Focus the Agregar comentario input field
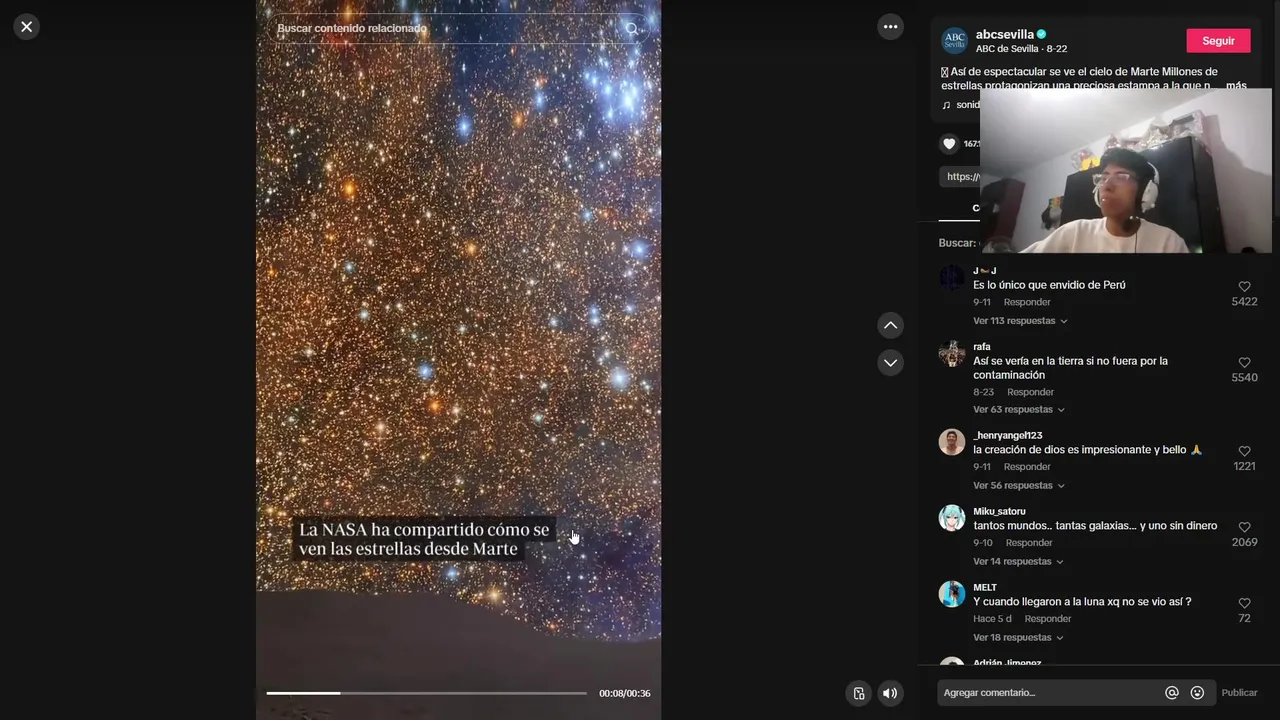This screenshot has width=1280, height=720. tap(1050, 692)
